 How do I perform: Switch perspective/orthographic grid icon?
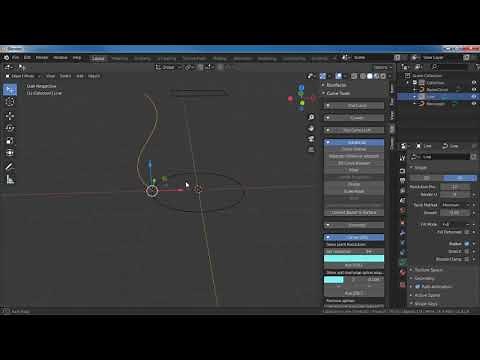tap(311, 149)
